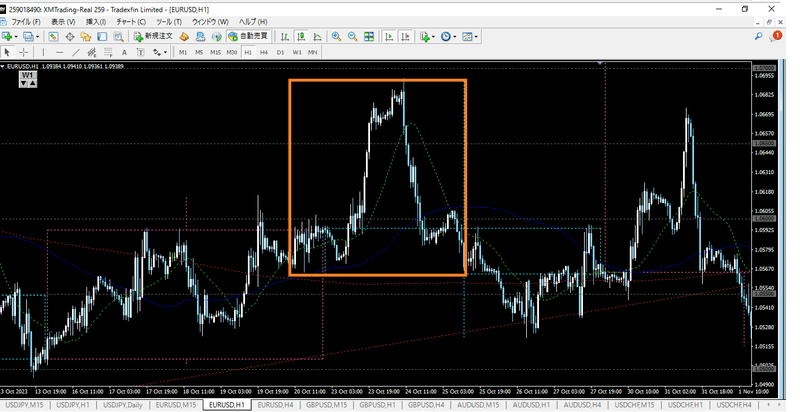800x412 pixels.
Task: Click the Profiles icon in the toolbar
Action: 29,36
